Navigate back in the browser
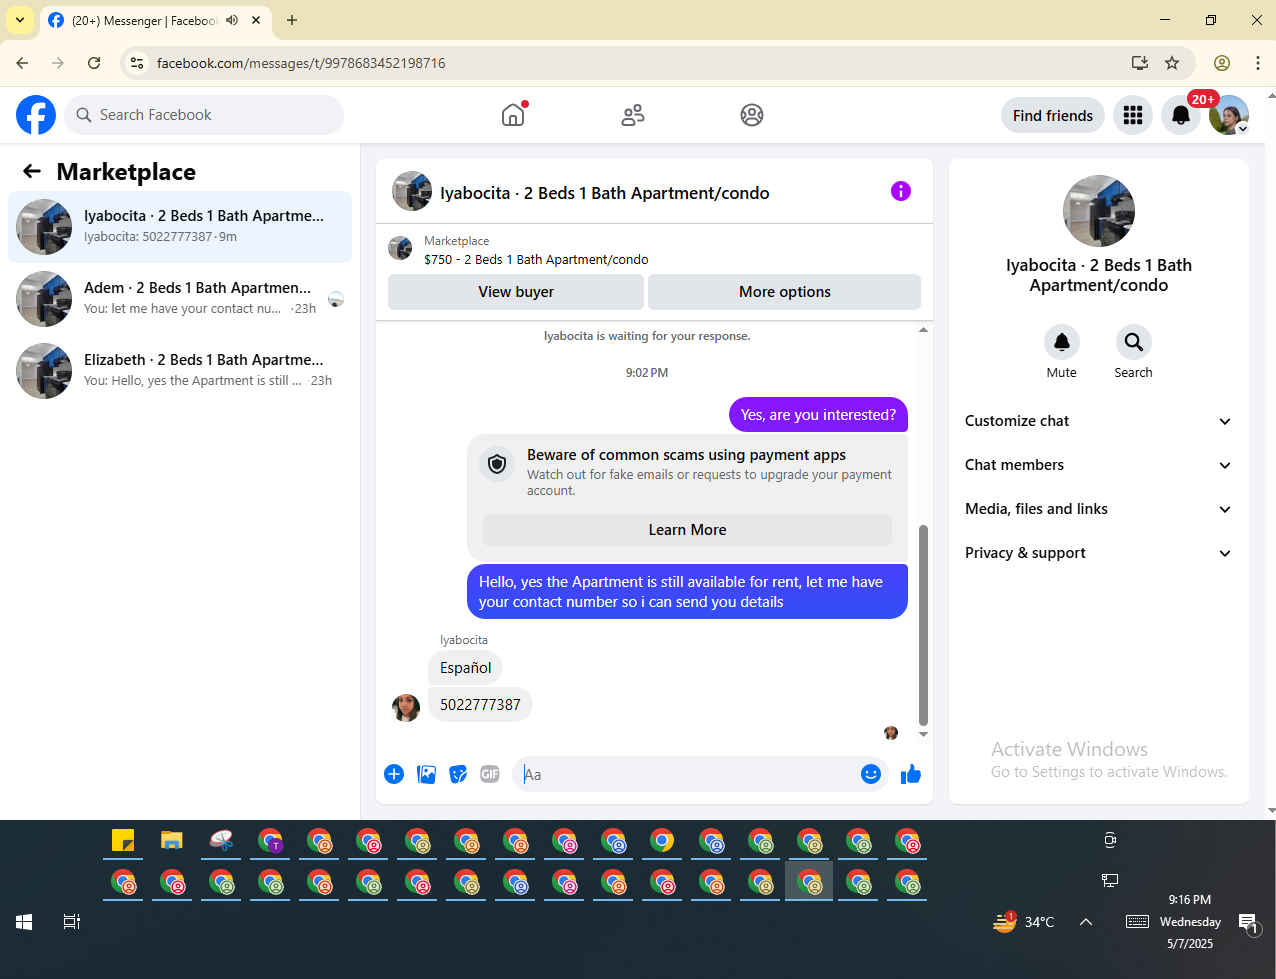 (x=22, y=63)
